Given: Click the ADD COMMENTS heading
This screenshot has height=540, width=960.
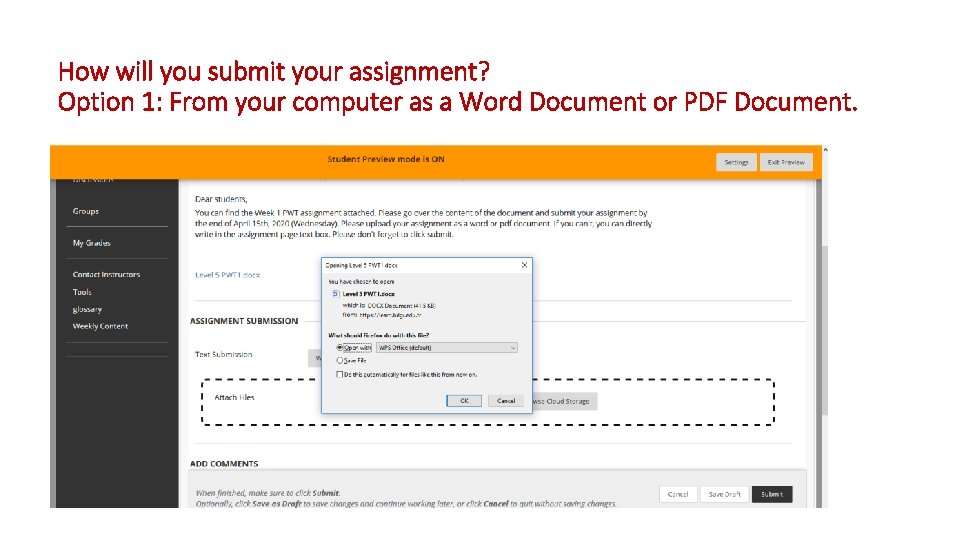Looking at the screenshot, I should pos(224,463).
